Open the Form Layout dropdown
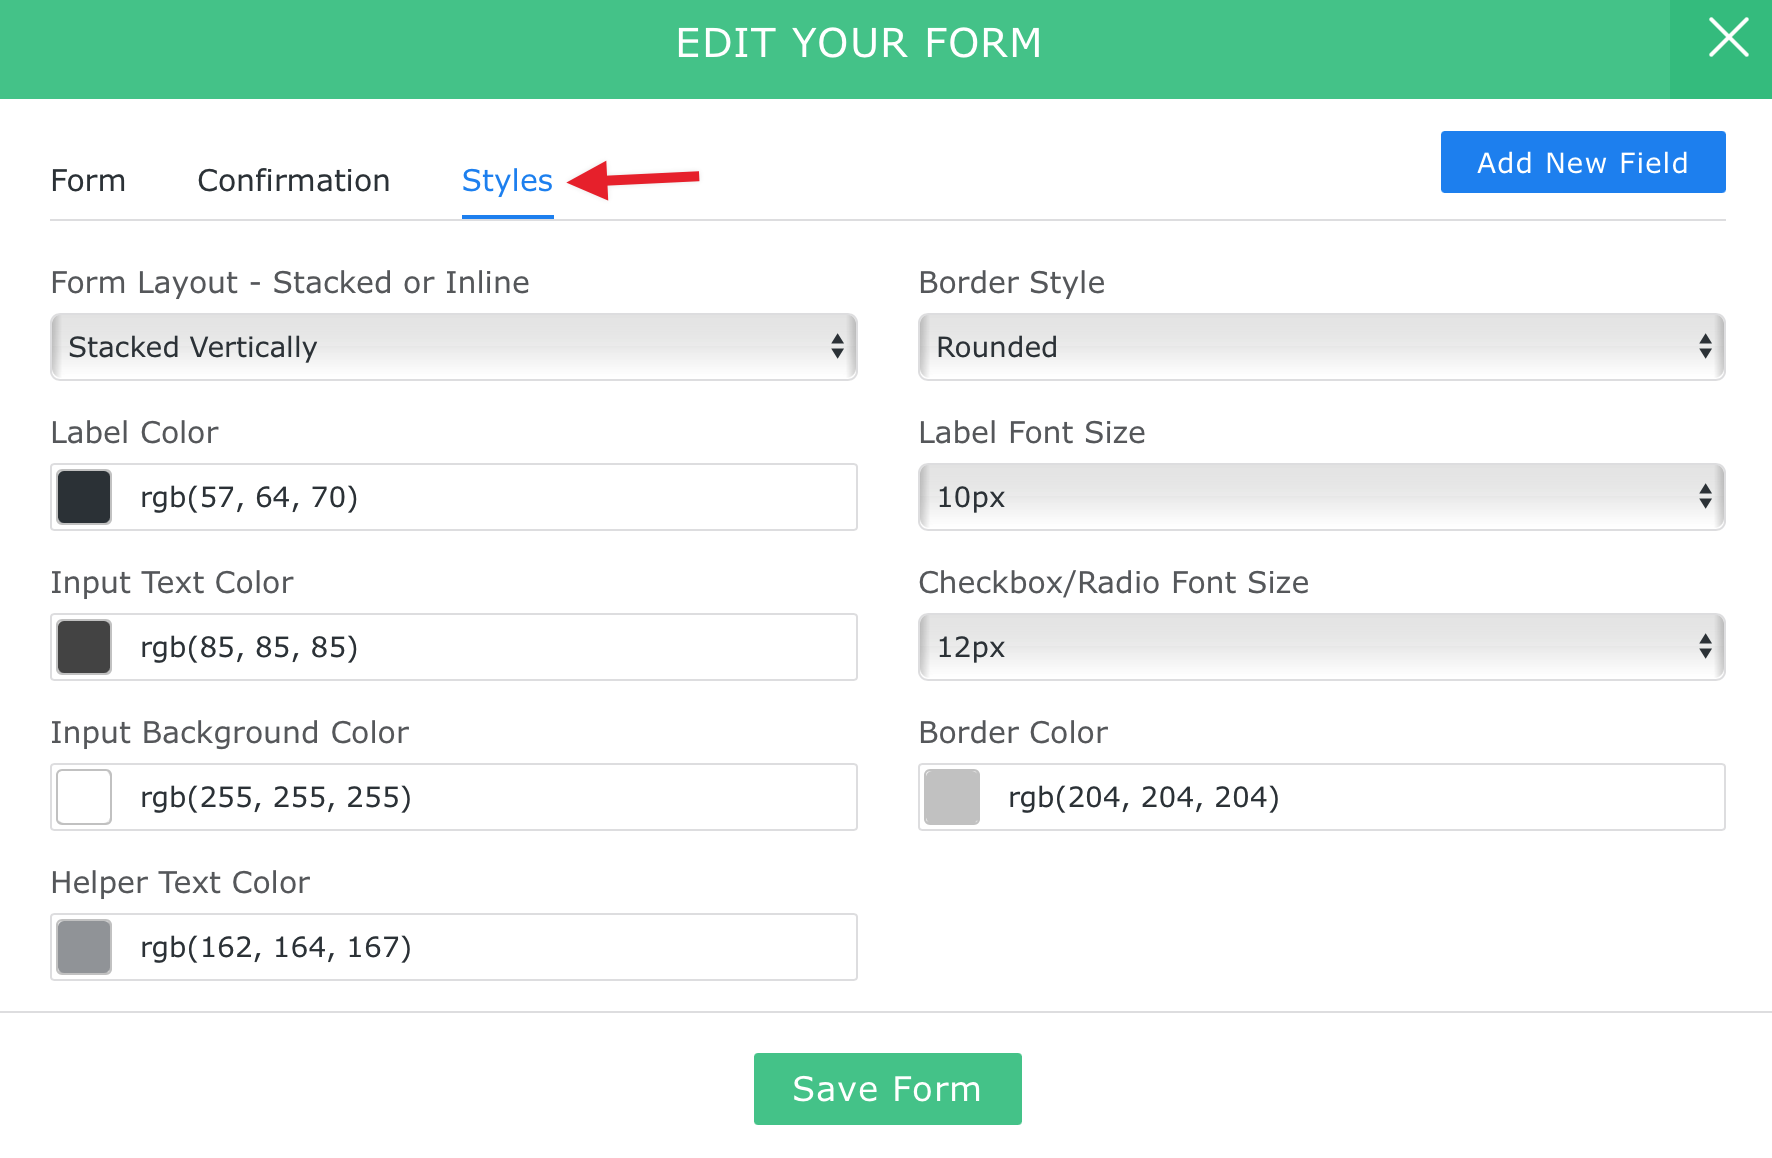This screenshot has width=1772, height=1158. [454, 347]
